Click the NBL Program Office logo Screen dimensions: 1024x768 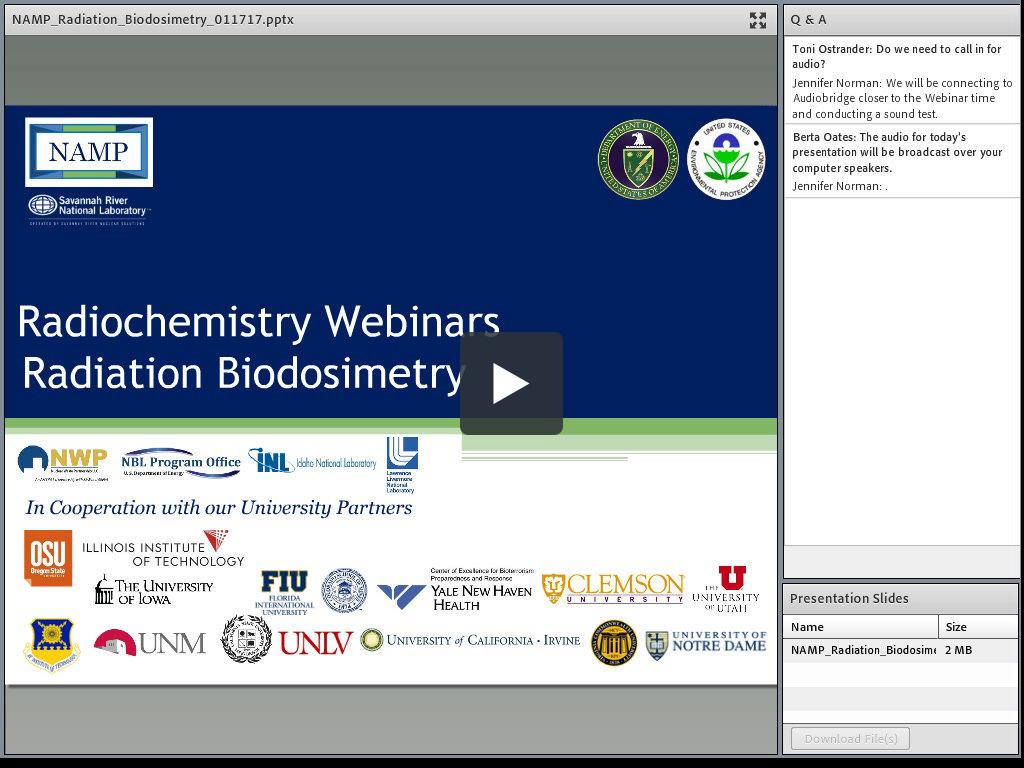click(181, 463)
